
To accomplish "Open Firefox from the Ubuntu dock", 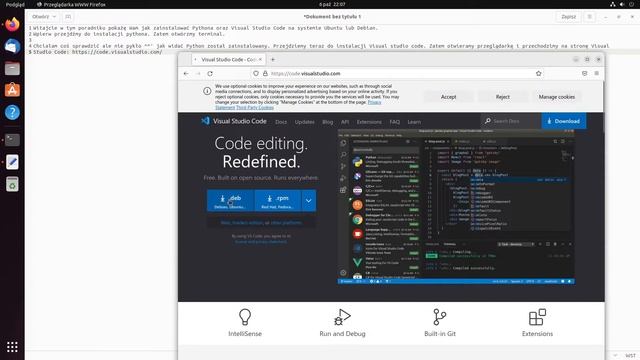I will pos(12,24).
